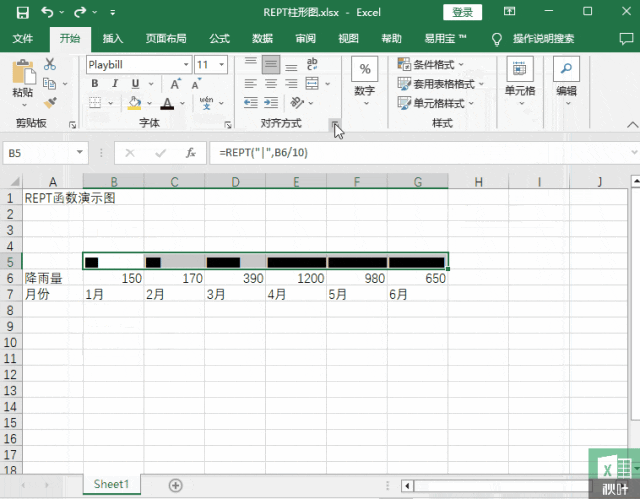The width and height of the screenshot is (640, 499).
Task: Open the Playbill font name dropdown
Action: [x=186, y=64]
